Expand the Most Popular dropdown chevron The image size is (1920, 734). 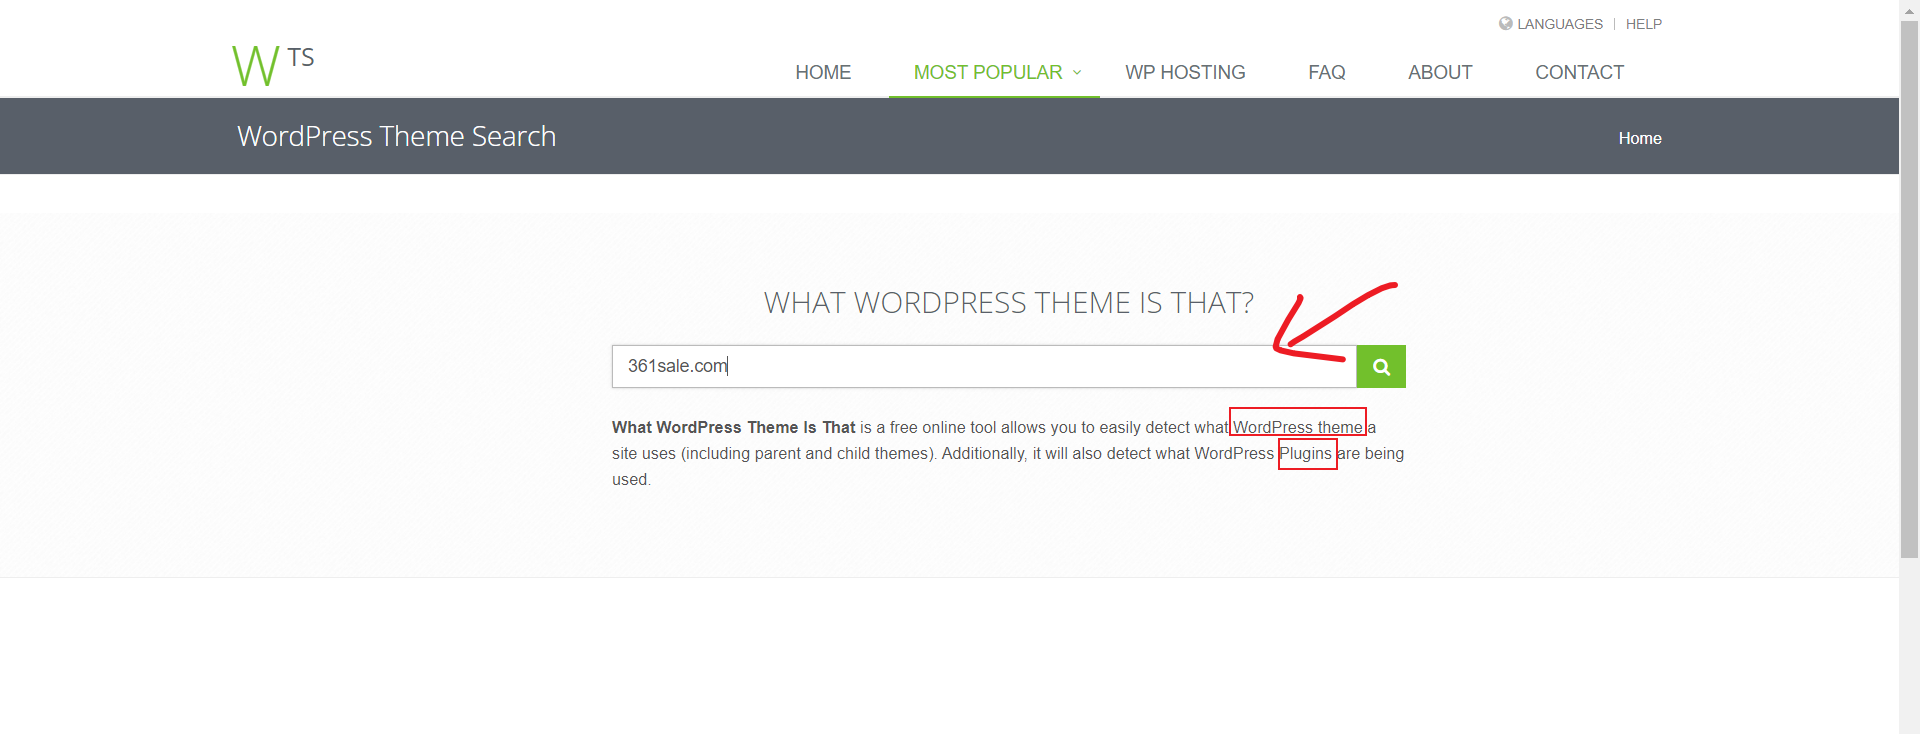coord(1077,72)
